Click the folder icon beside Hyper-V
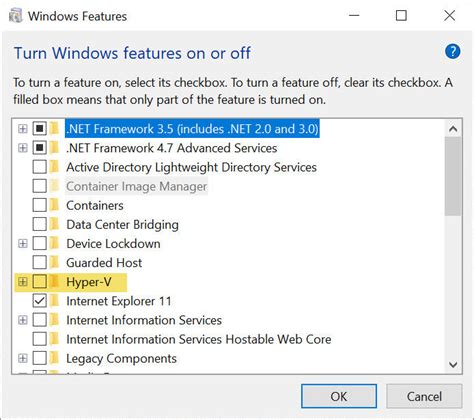Image resolution: width=474 pixels, height=420 pixels. click(x=54, y=282)
